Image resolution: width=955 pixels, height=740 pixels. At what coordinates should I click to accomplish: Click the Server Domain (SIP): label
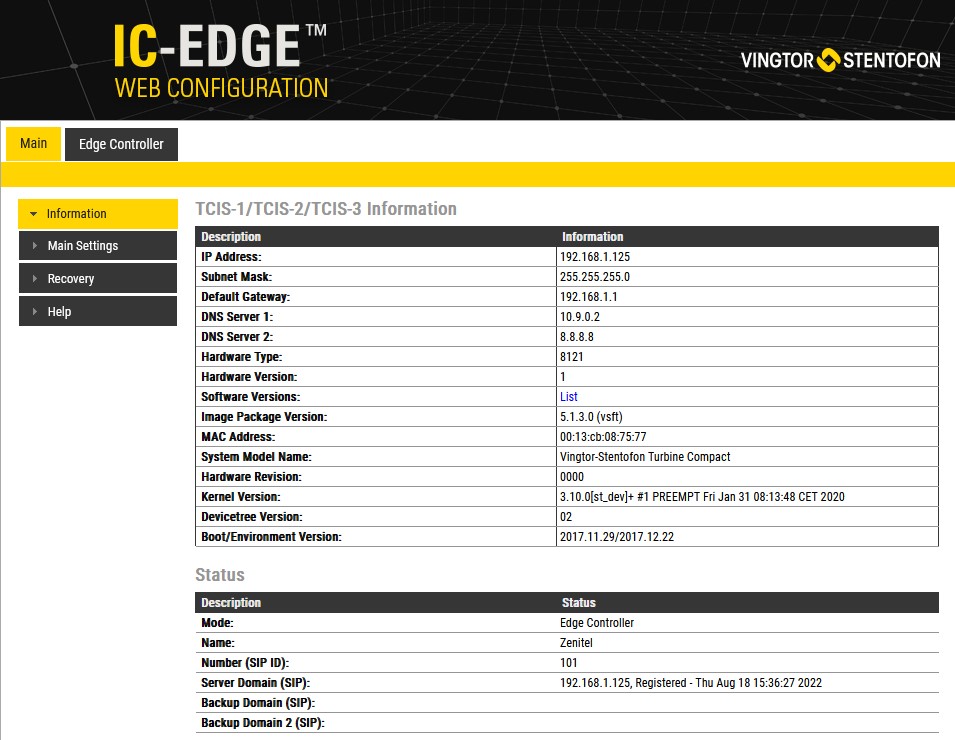[x=255, y=683]
